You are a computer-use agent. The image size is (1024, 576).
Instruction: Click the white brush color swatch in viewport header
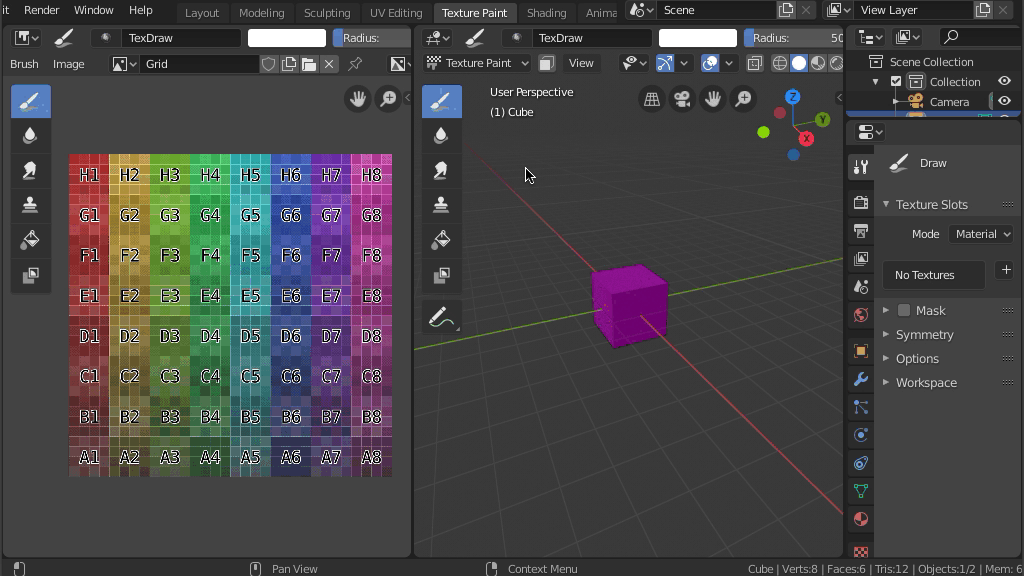click(x=697, y=38)
